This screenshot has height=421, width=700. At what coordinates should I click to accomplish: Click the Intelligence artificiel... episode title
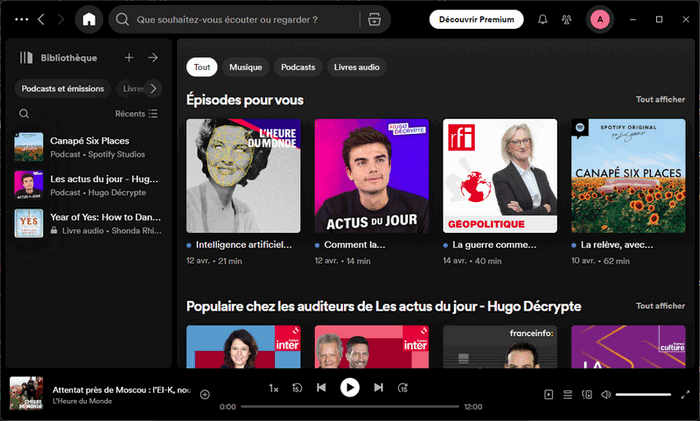[x=244, y=245]
